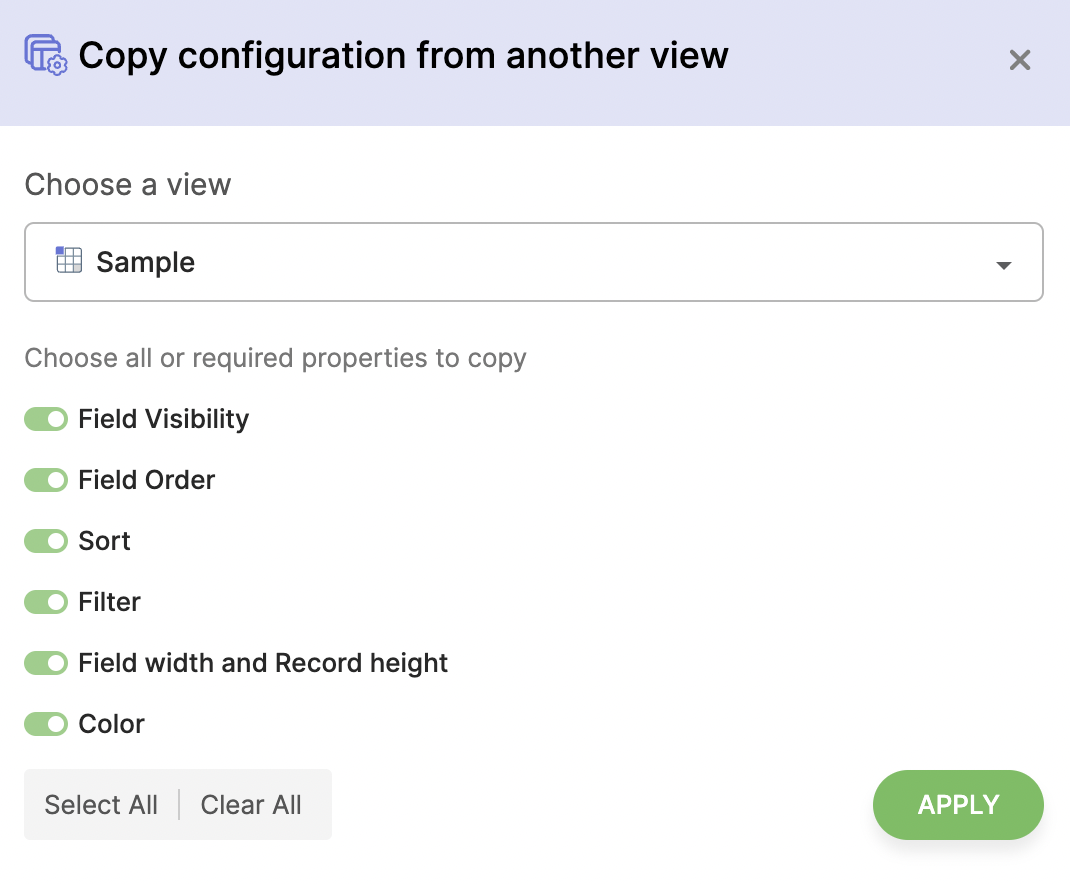
Task: Click the Color text label
Action: point(112,724)
